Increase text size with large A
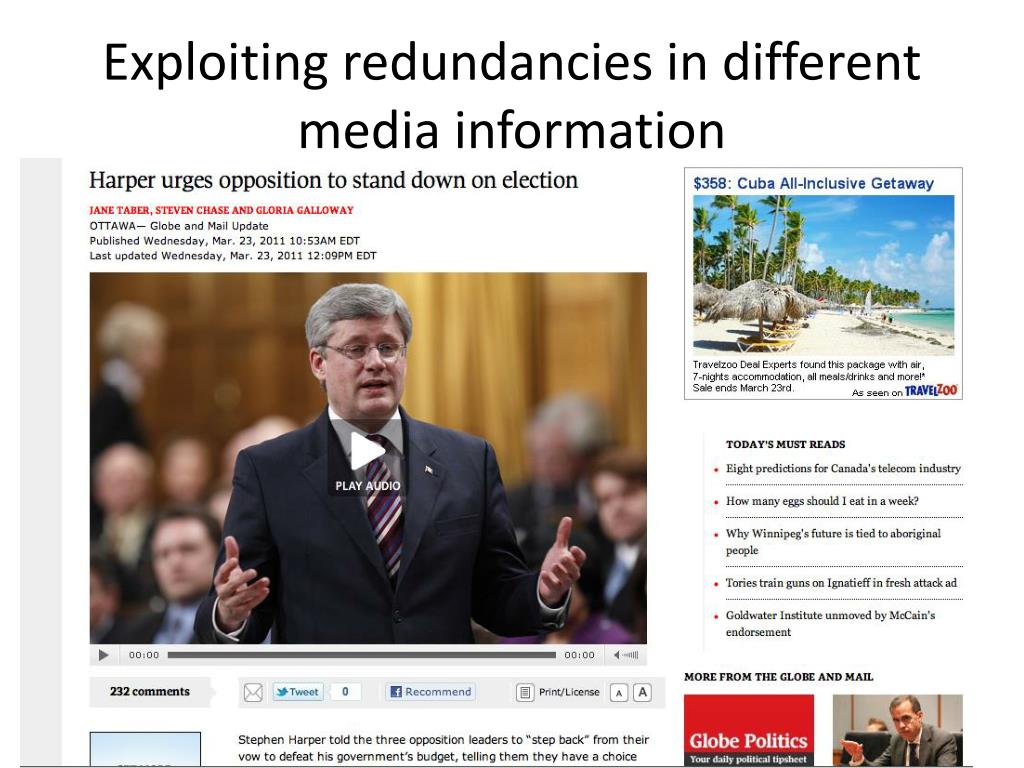This screenshot has width=1024, height=768. (x=643, y=692)
